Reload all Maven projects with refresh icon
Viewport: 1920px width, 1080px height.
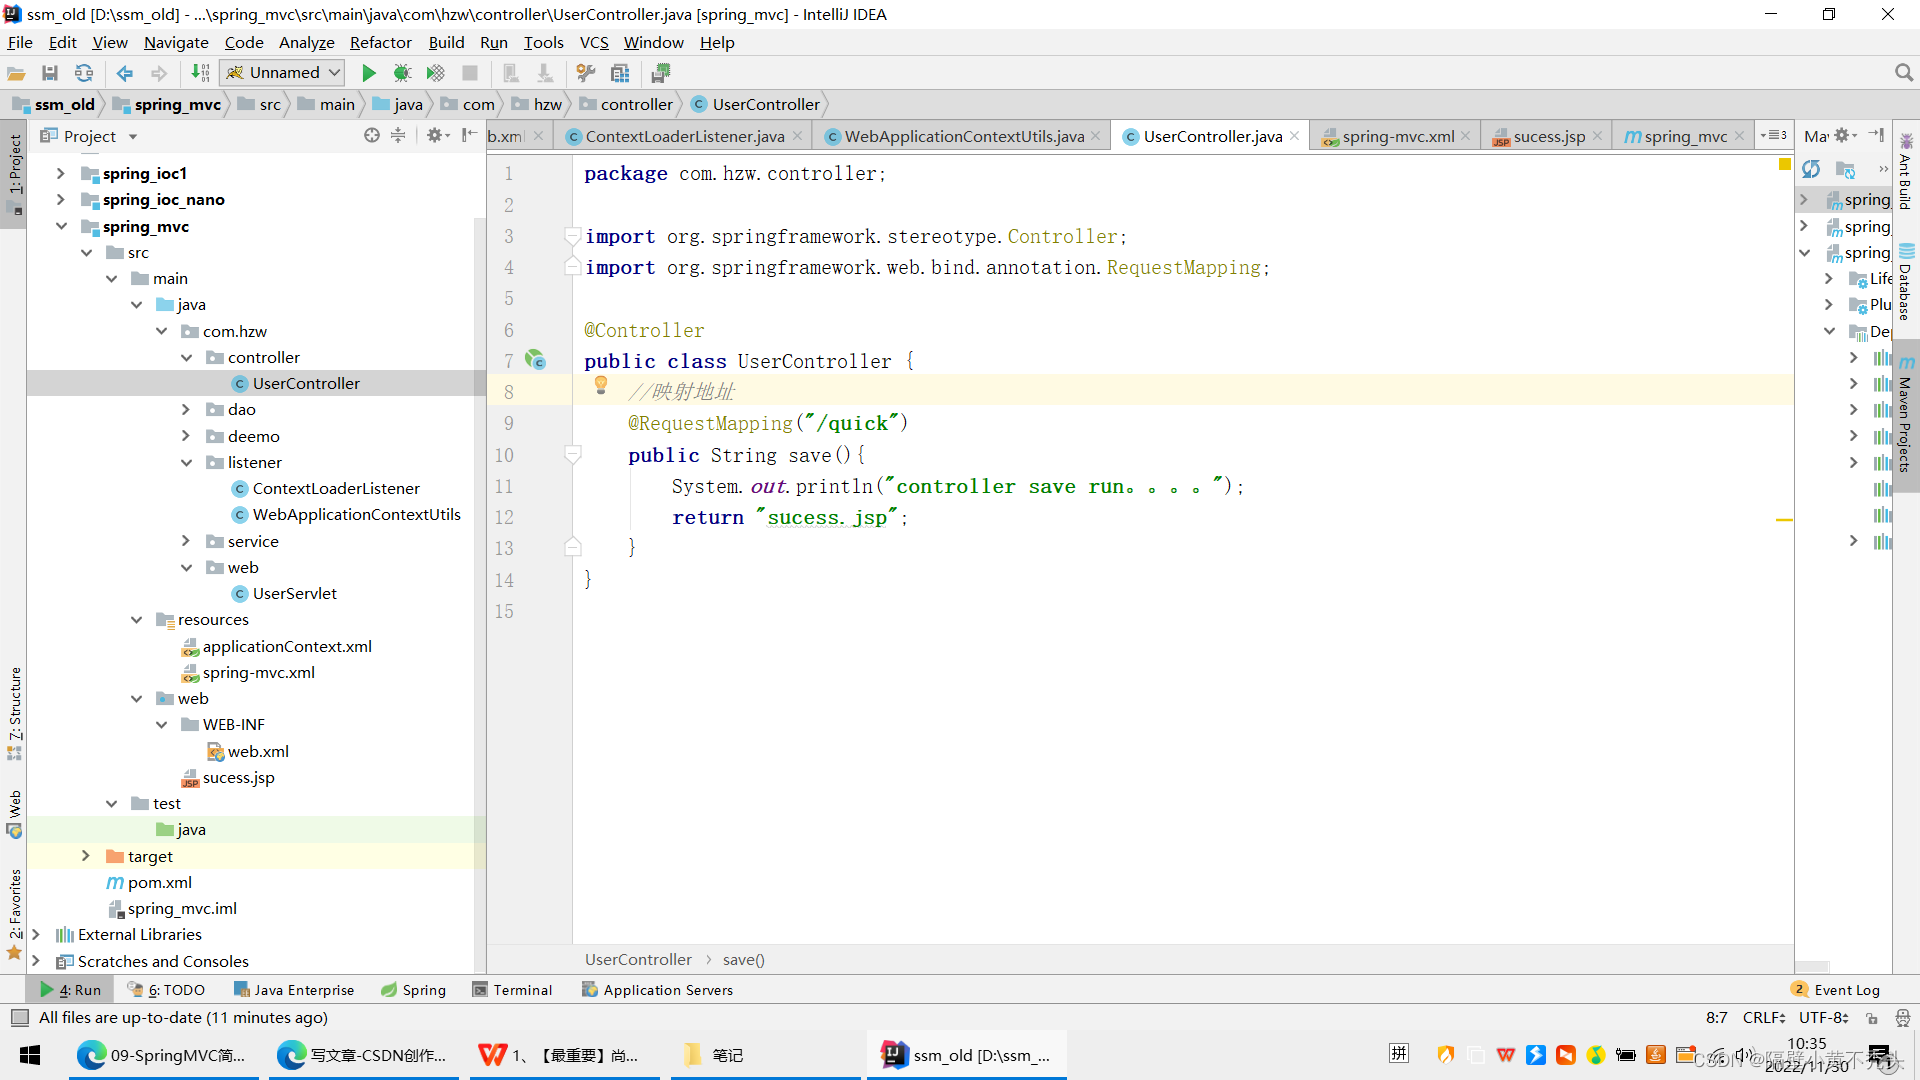click(1812, 169)
